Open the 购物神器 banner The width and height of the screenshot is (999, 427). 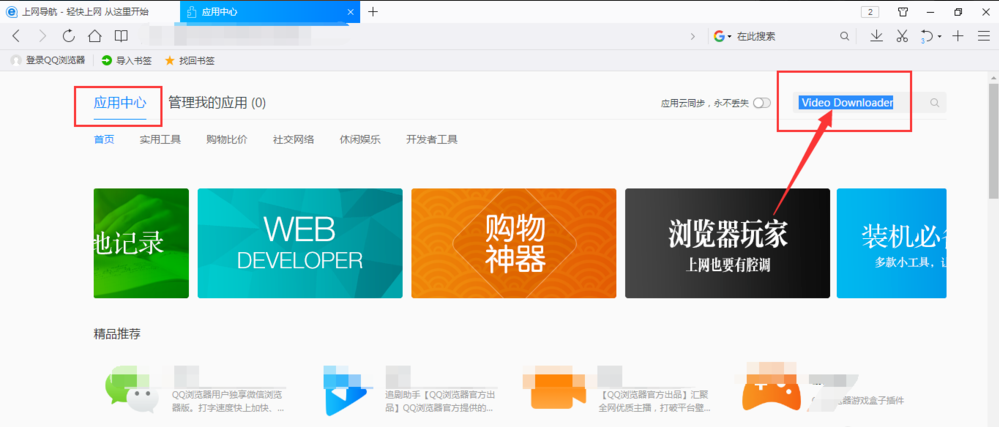click(x=514, y=243)
